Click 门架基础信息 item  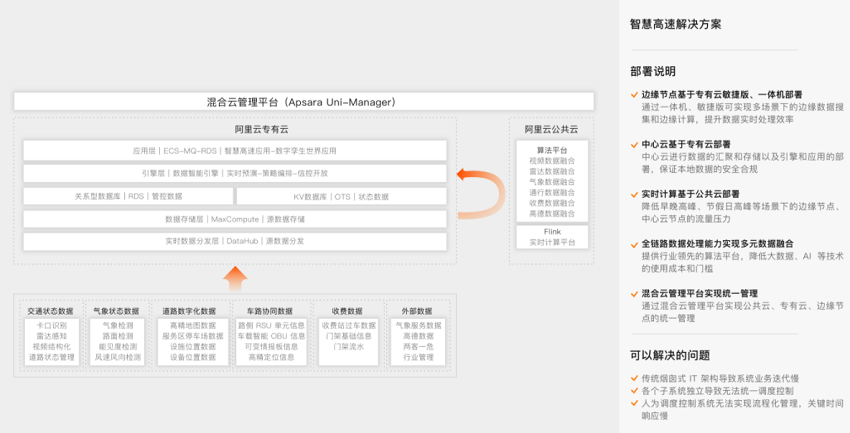349,336
